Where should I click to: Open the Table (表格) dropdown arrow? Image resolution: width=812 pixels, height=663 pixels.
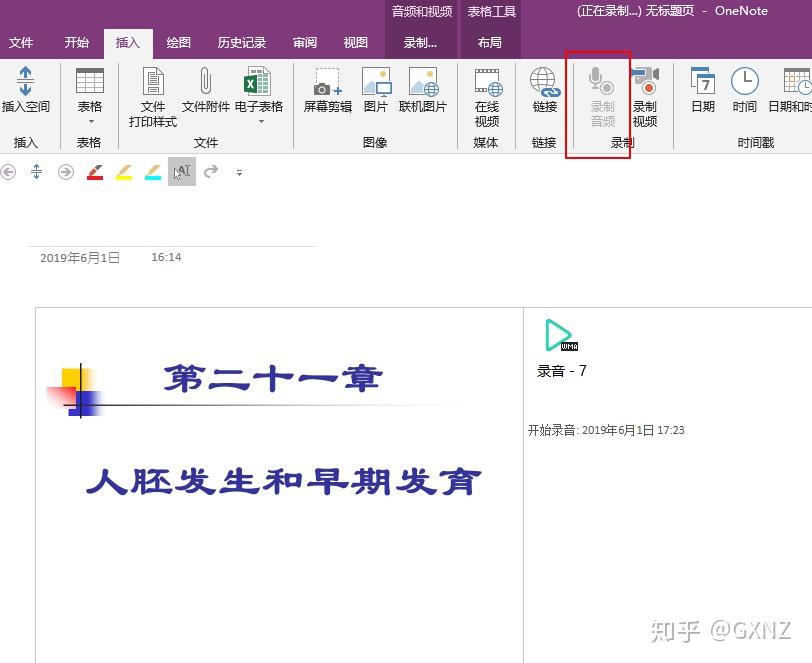[90, 120]
